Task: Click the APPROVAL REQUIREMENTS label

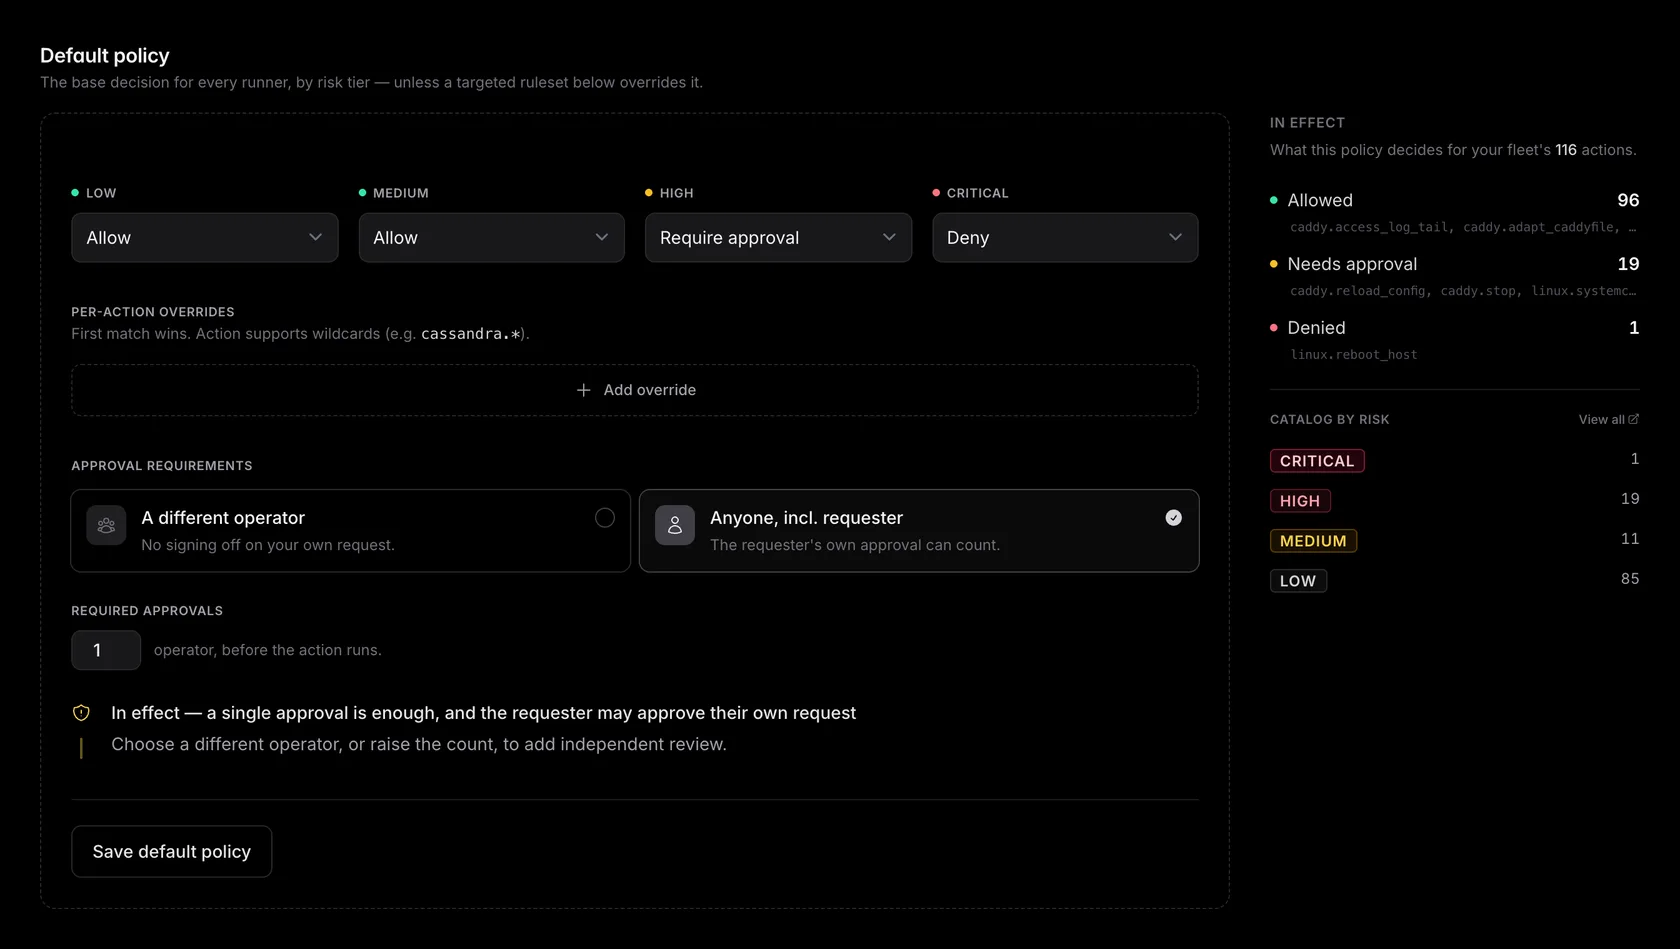Action: pyautogui.click(x=162, y=466)
